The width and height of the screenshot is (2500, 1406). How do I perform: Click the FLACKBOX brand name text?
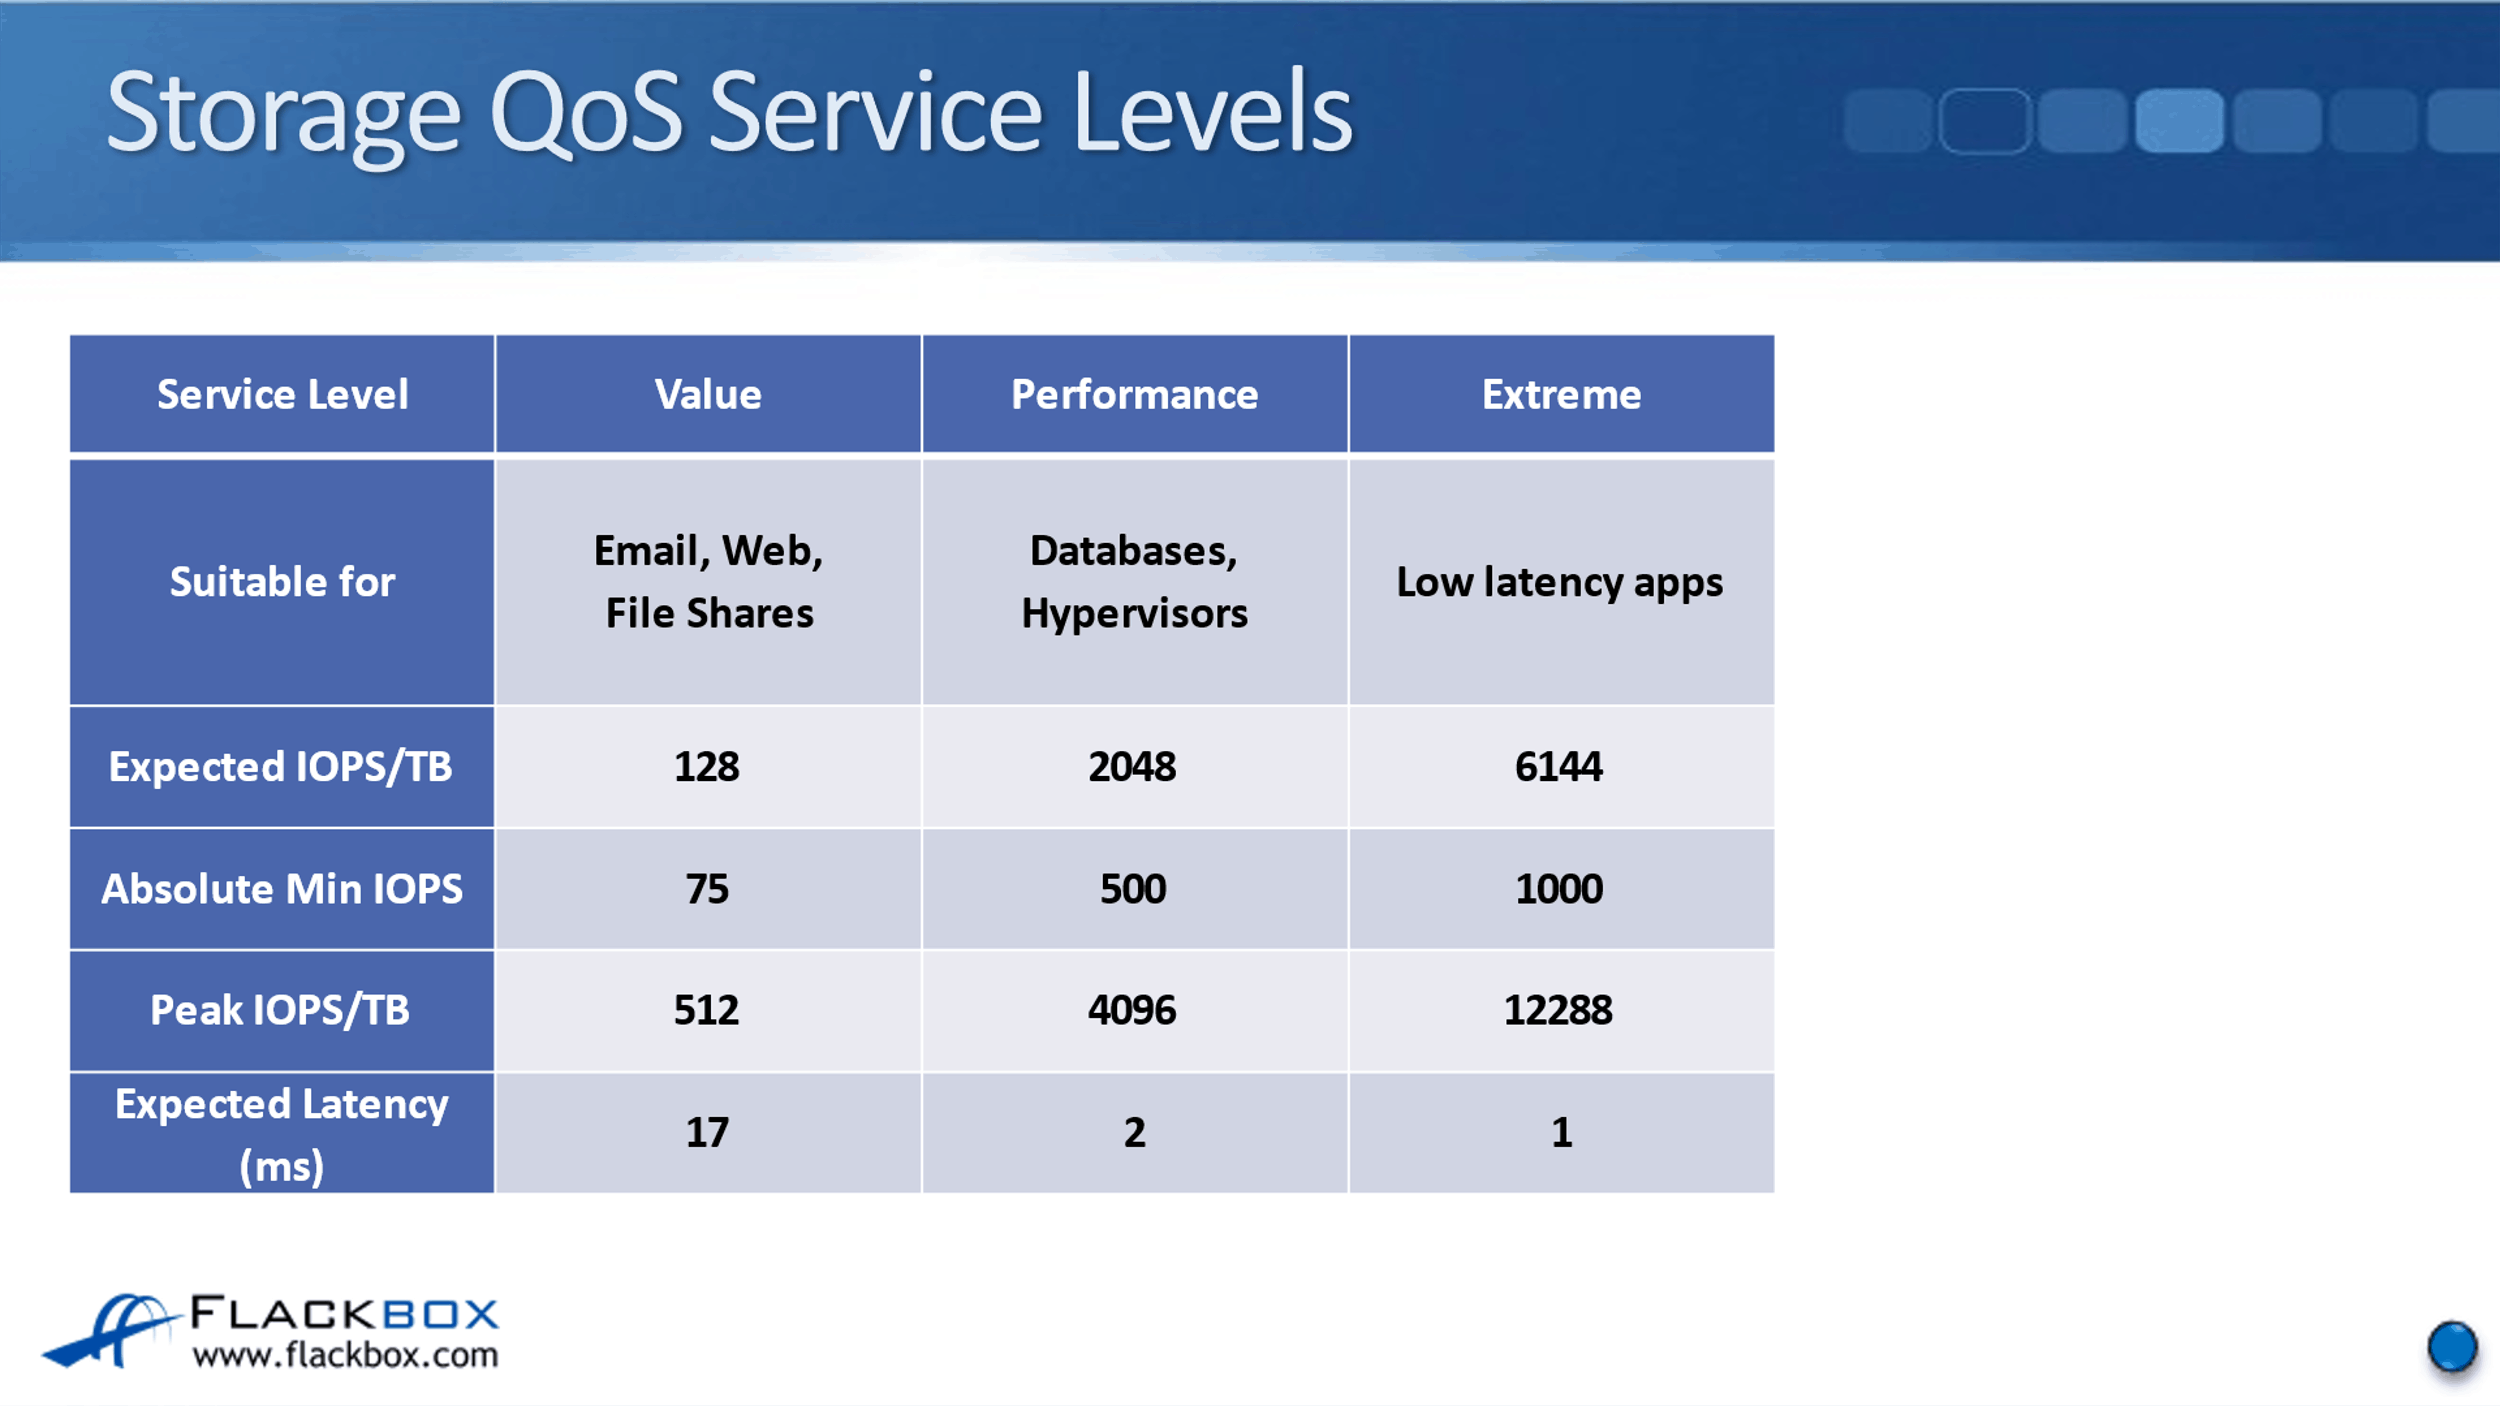coord(345,1313)
